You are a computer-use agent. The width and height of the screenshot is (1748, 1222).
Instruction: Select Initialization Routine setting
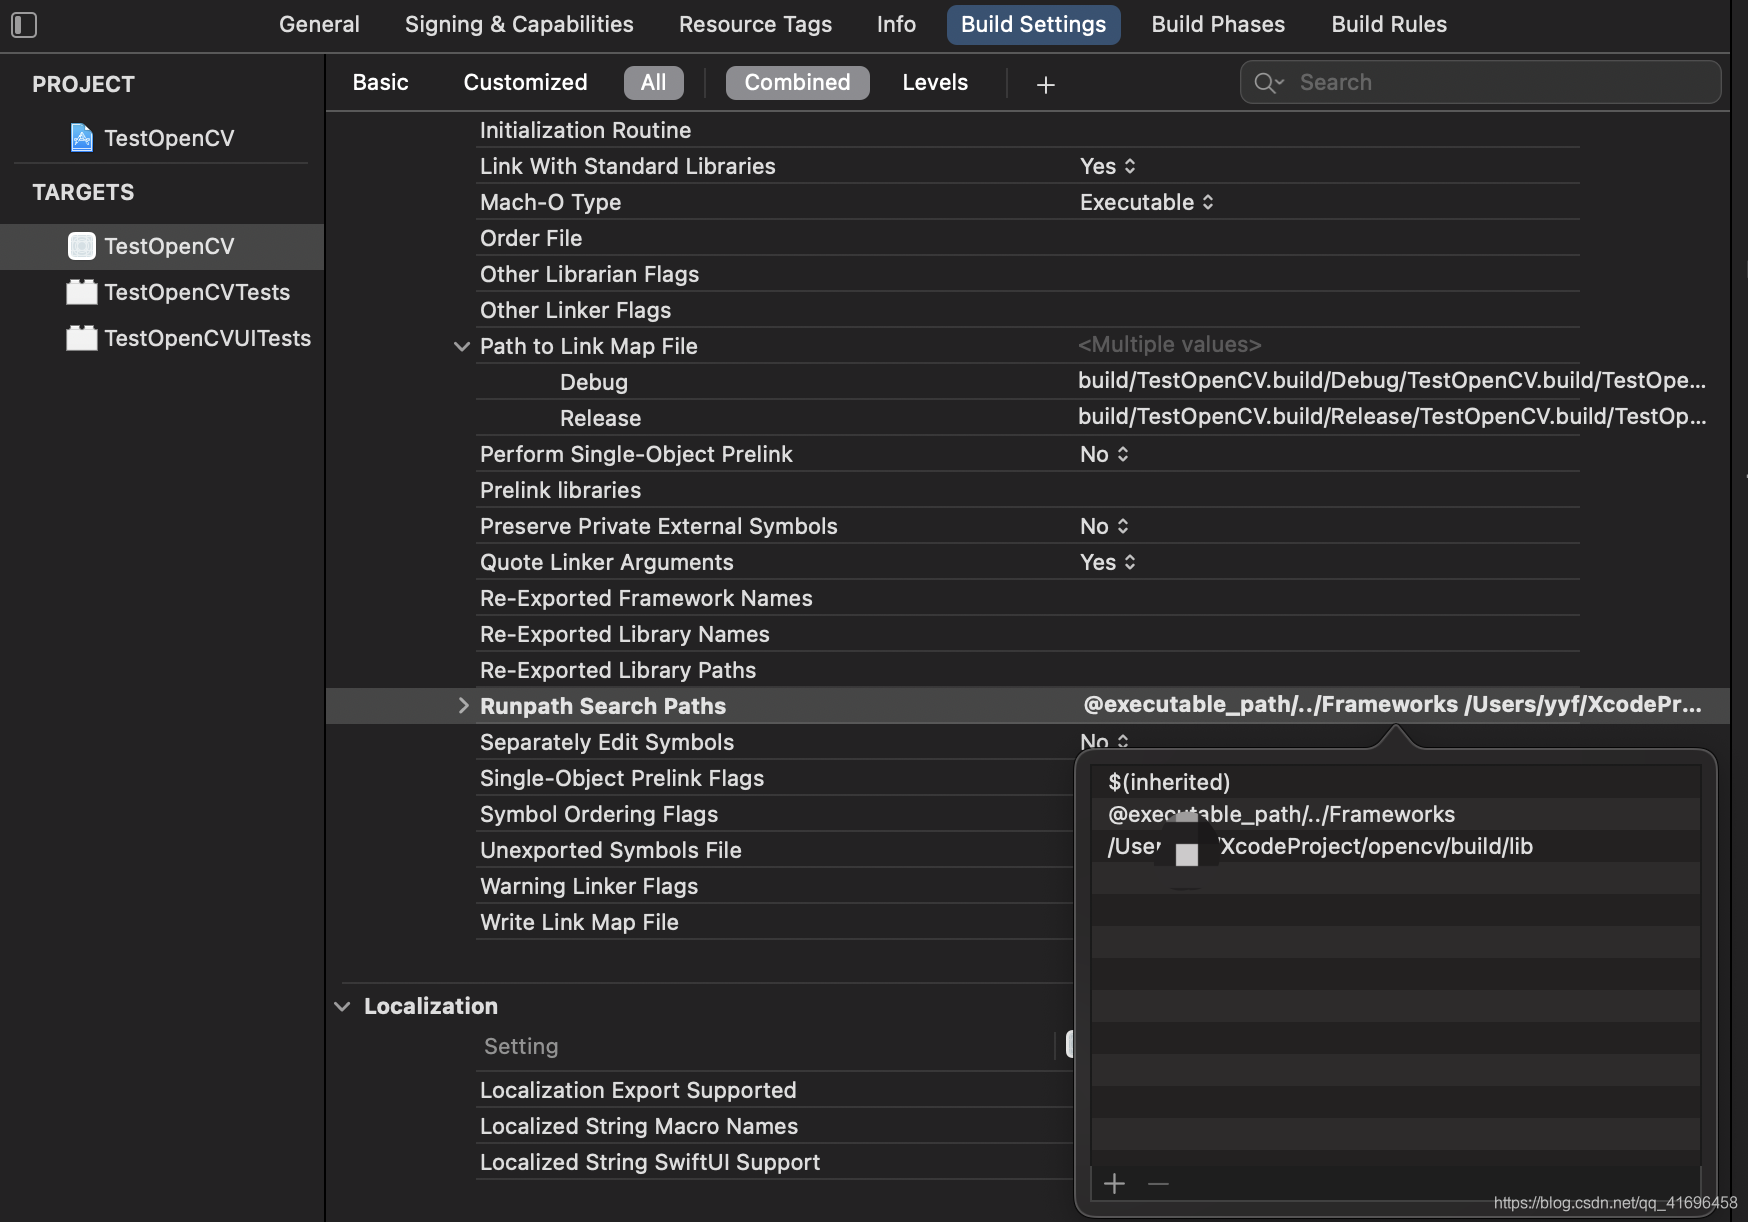click(x=585, y=130)
